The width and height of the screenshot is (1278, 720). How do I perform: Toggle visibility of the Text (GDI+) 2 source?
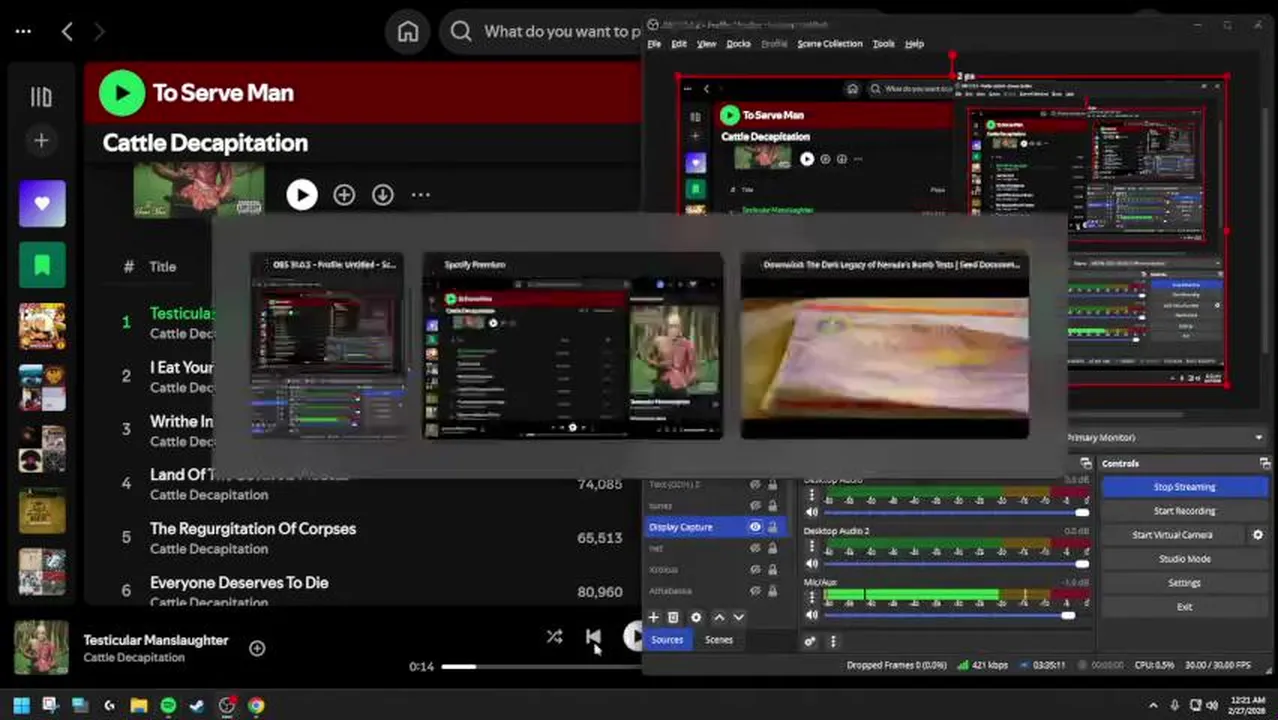pyautogui.click(x=755, y=485)
